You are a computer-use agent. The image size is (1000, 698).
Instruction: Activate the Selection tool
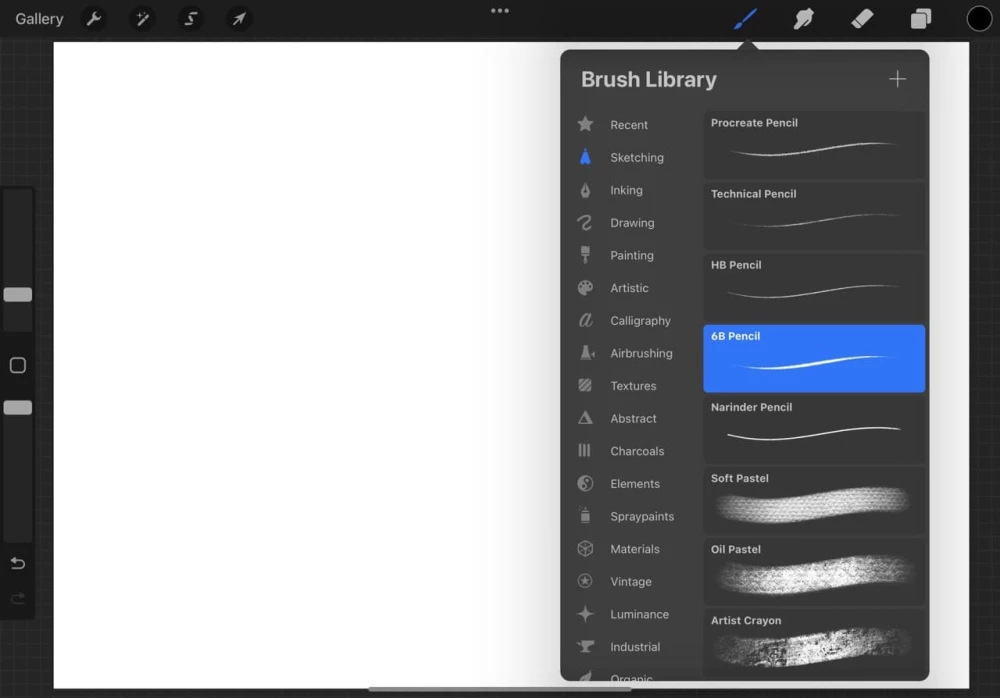191,19
